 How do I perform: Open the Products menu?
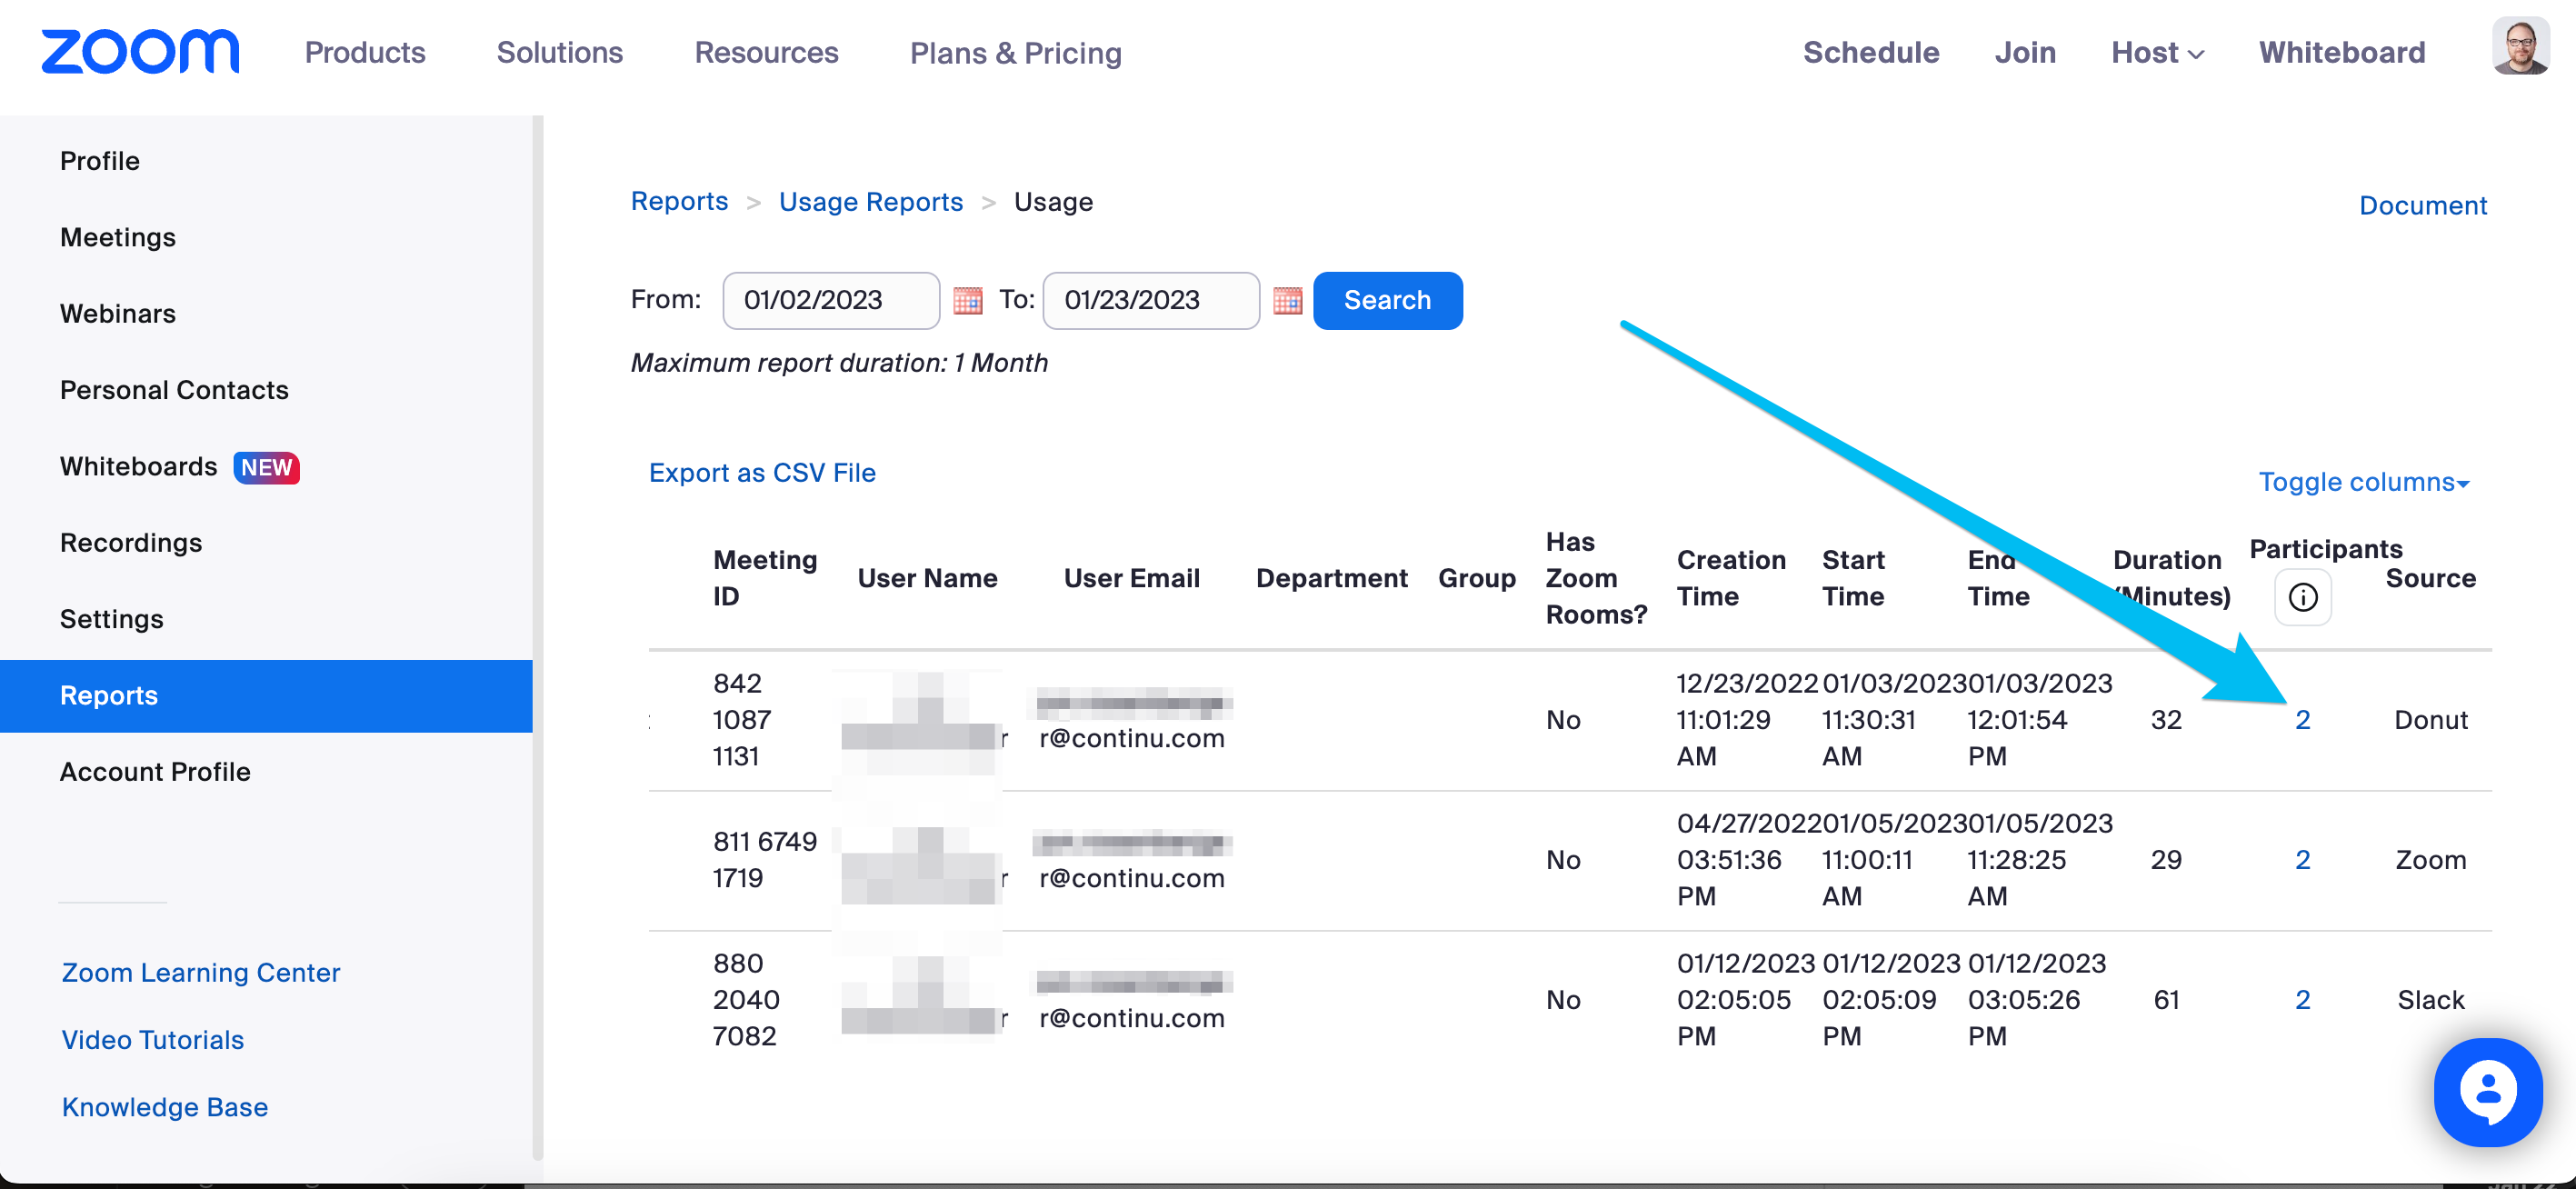click(x=365, y=52)
